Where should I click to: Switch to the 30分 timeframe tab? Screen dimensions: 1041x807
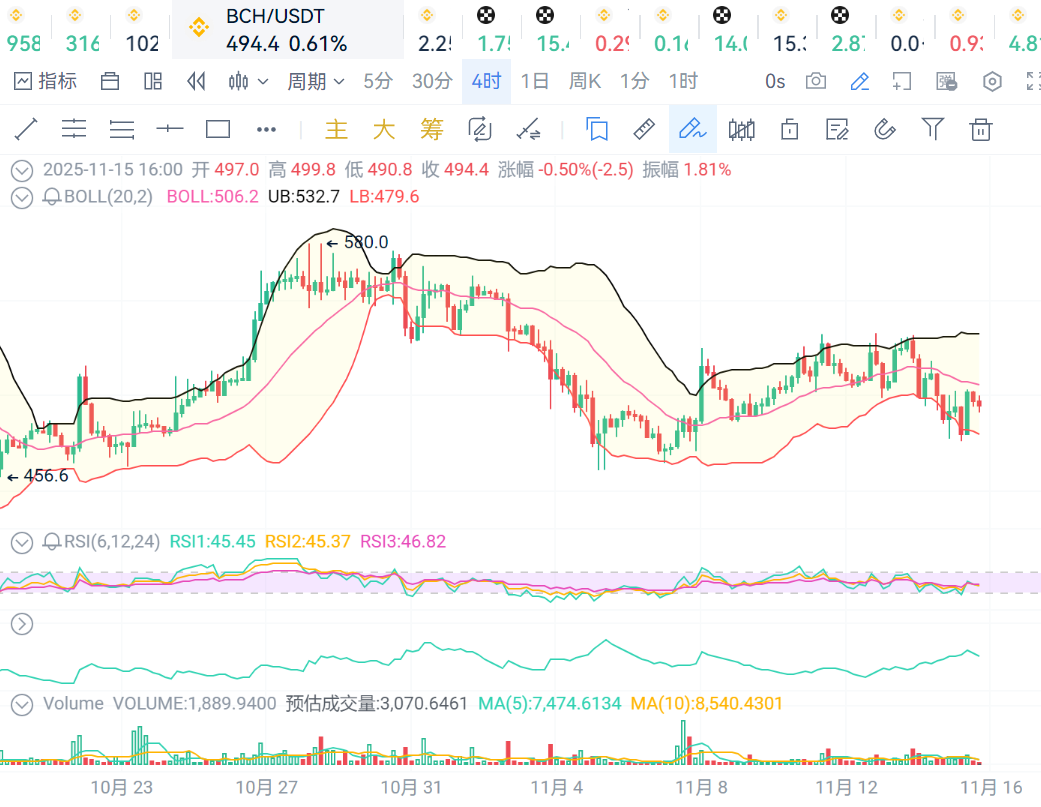click(432, 82)
